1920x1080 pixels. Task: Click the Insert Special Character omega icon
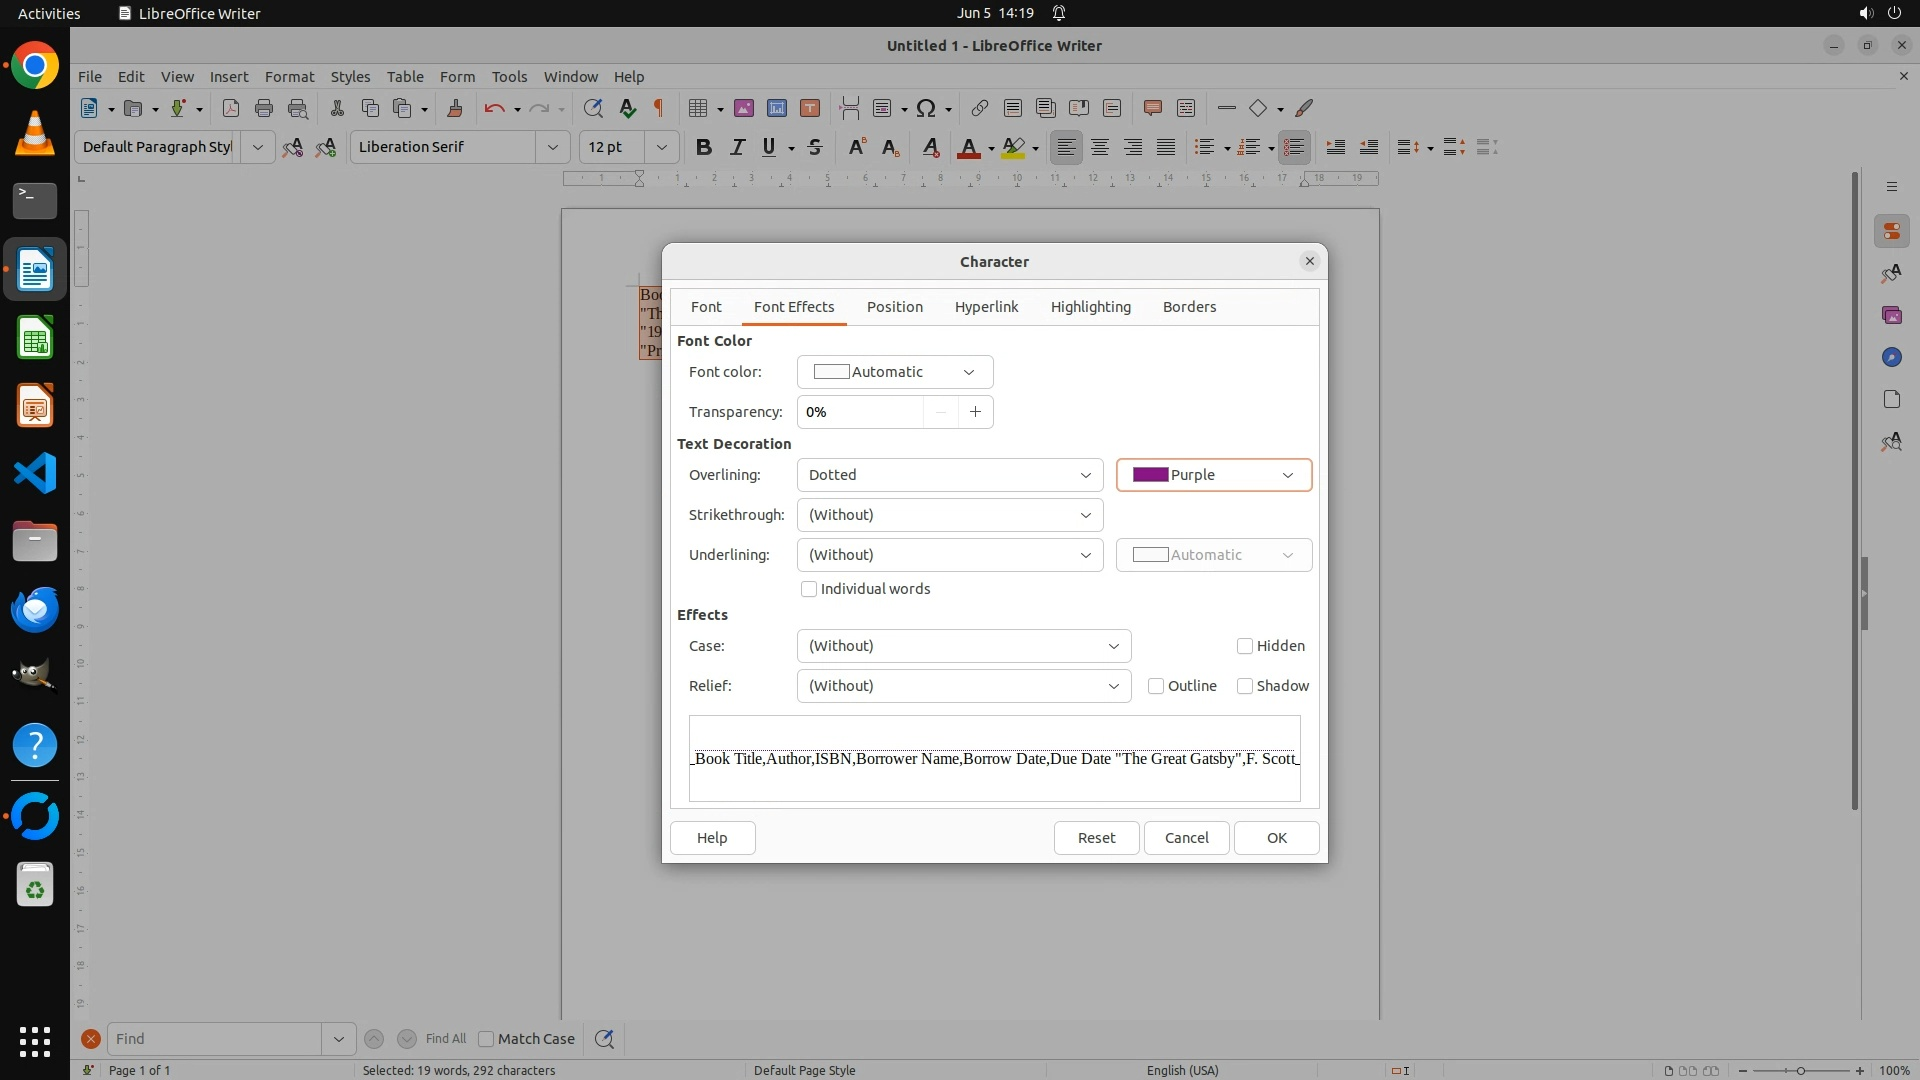click(x=926, y=108)
